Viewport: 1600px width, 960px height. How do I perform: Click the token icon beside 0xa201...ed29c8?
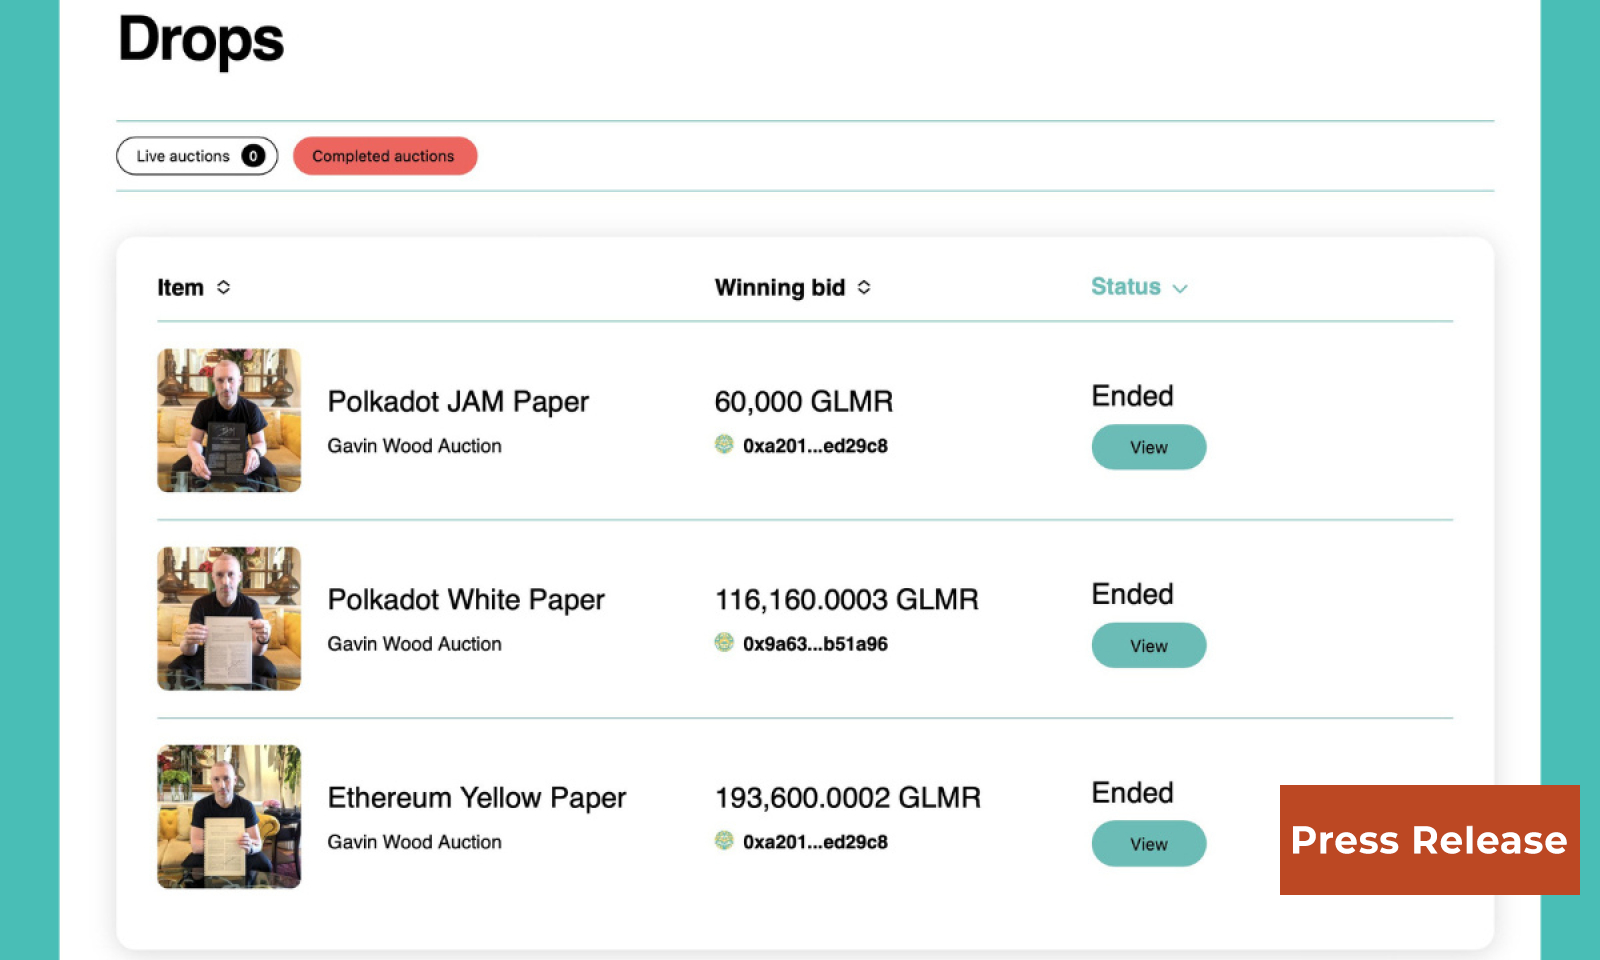pos(723,444)
